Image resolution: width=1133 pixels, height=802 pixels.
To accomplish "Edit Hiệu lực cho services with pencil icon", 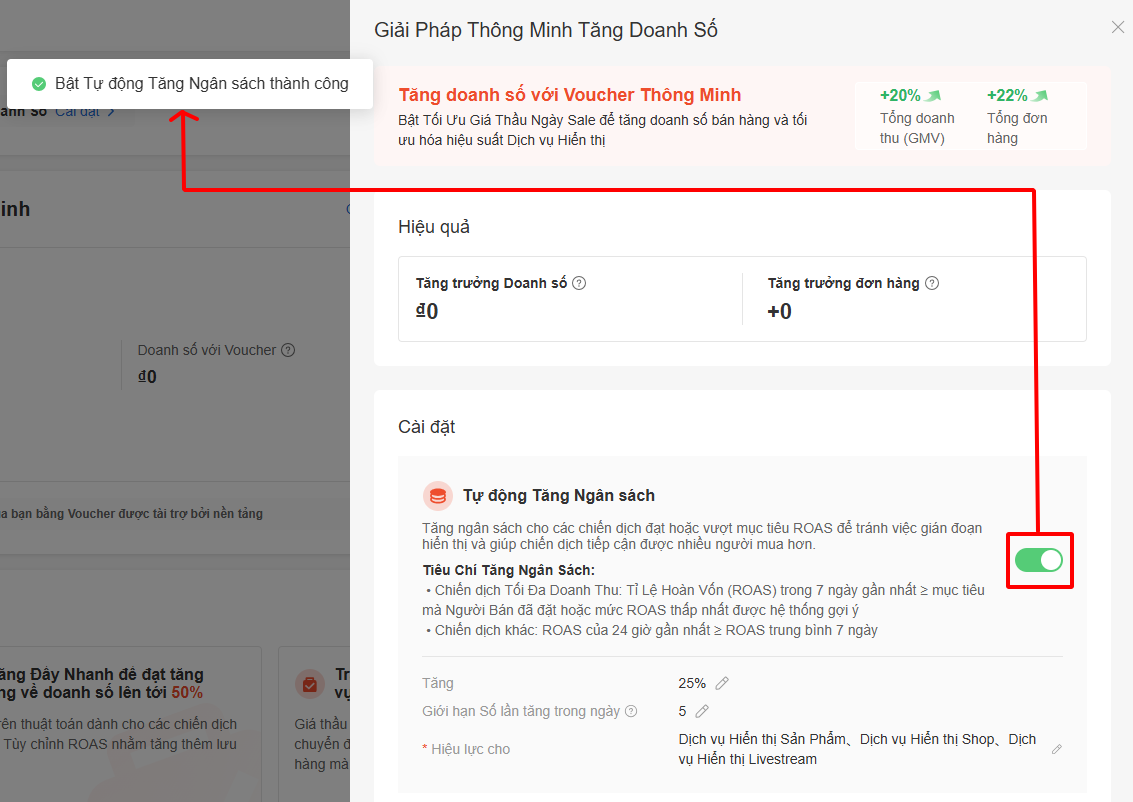I will coord(1057,749).
